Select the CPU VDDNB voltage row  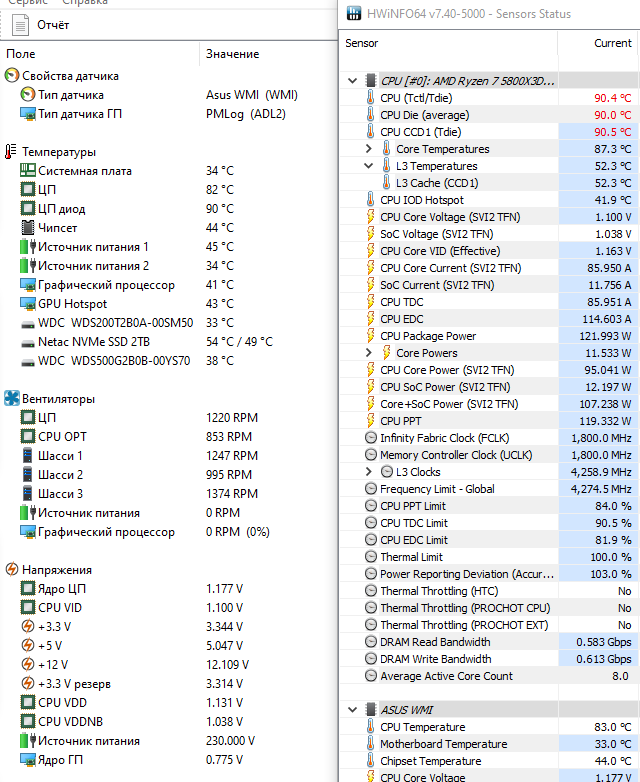coord(170,722)
